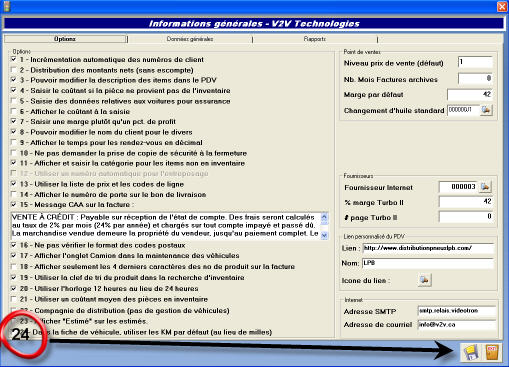Toggle option 3 modifier la description des items
Screen dimensions: 509x367
14,80
